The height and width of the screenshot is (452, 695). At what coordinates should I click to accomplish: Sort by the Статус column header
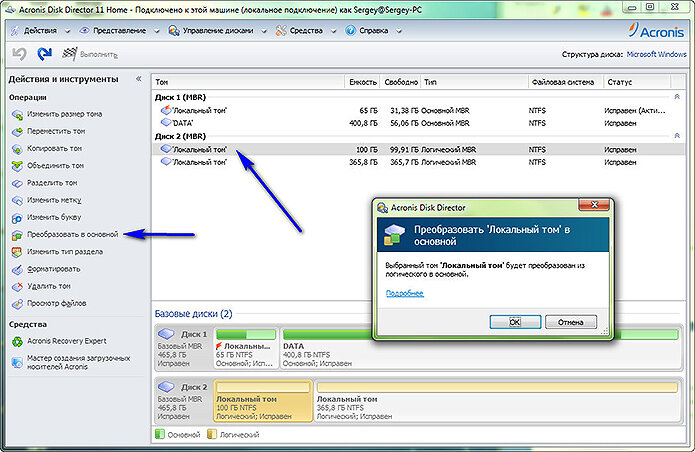[637, 82]
